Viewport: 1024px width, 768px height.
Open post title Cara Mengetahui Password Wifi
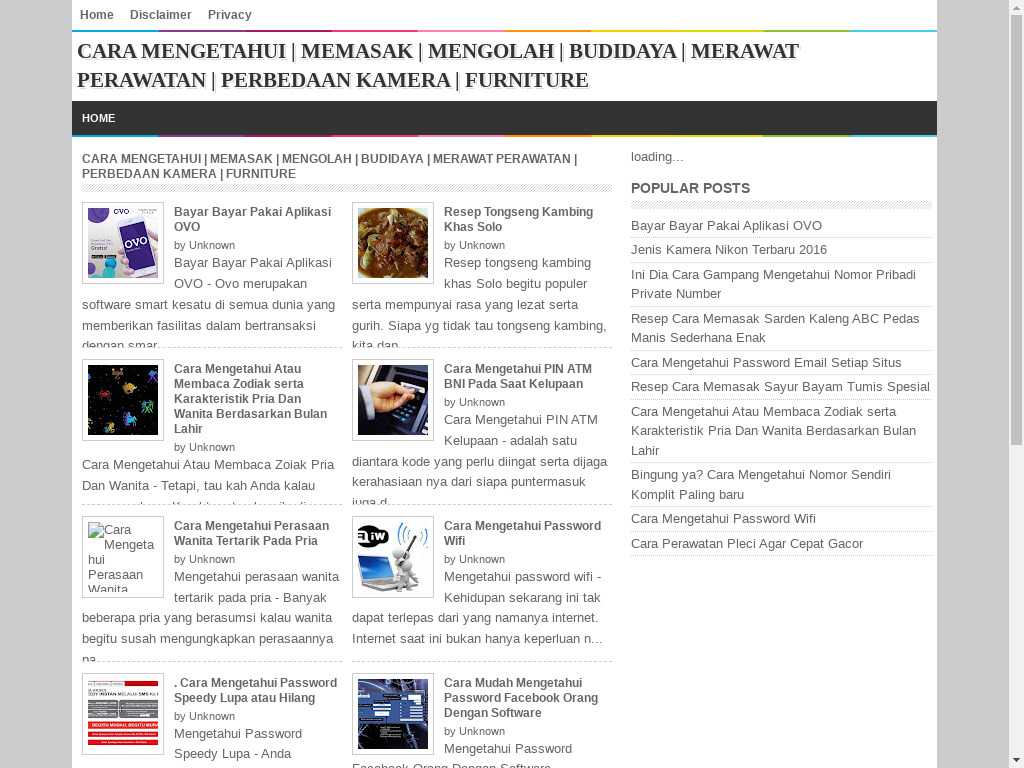click(522, 533)
